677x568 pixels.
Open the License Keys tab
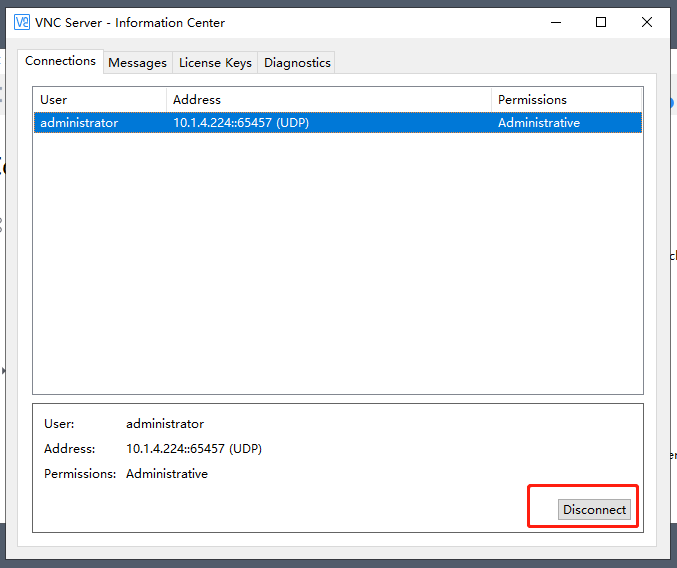pyautogui.click(x=215, y=63)
